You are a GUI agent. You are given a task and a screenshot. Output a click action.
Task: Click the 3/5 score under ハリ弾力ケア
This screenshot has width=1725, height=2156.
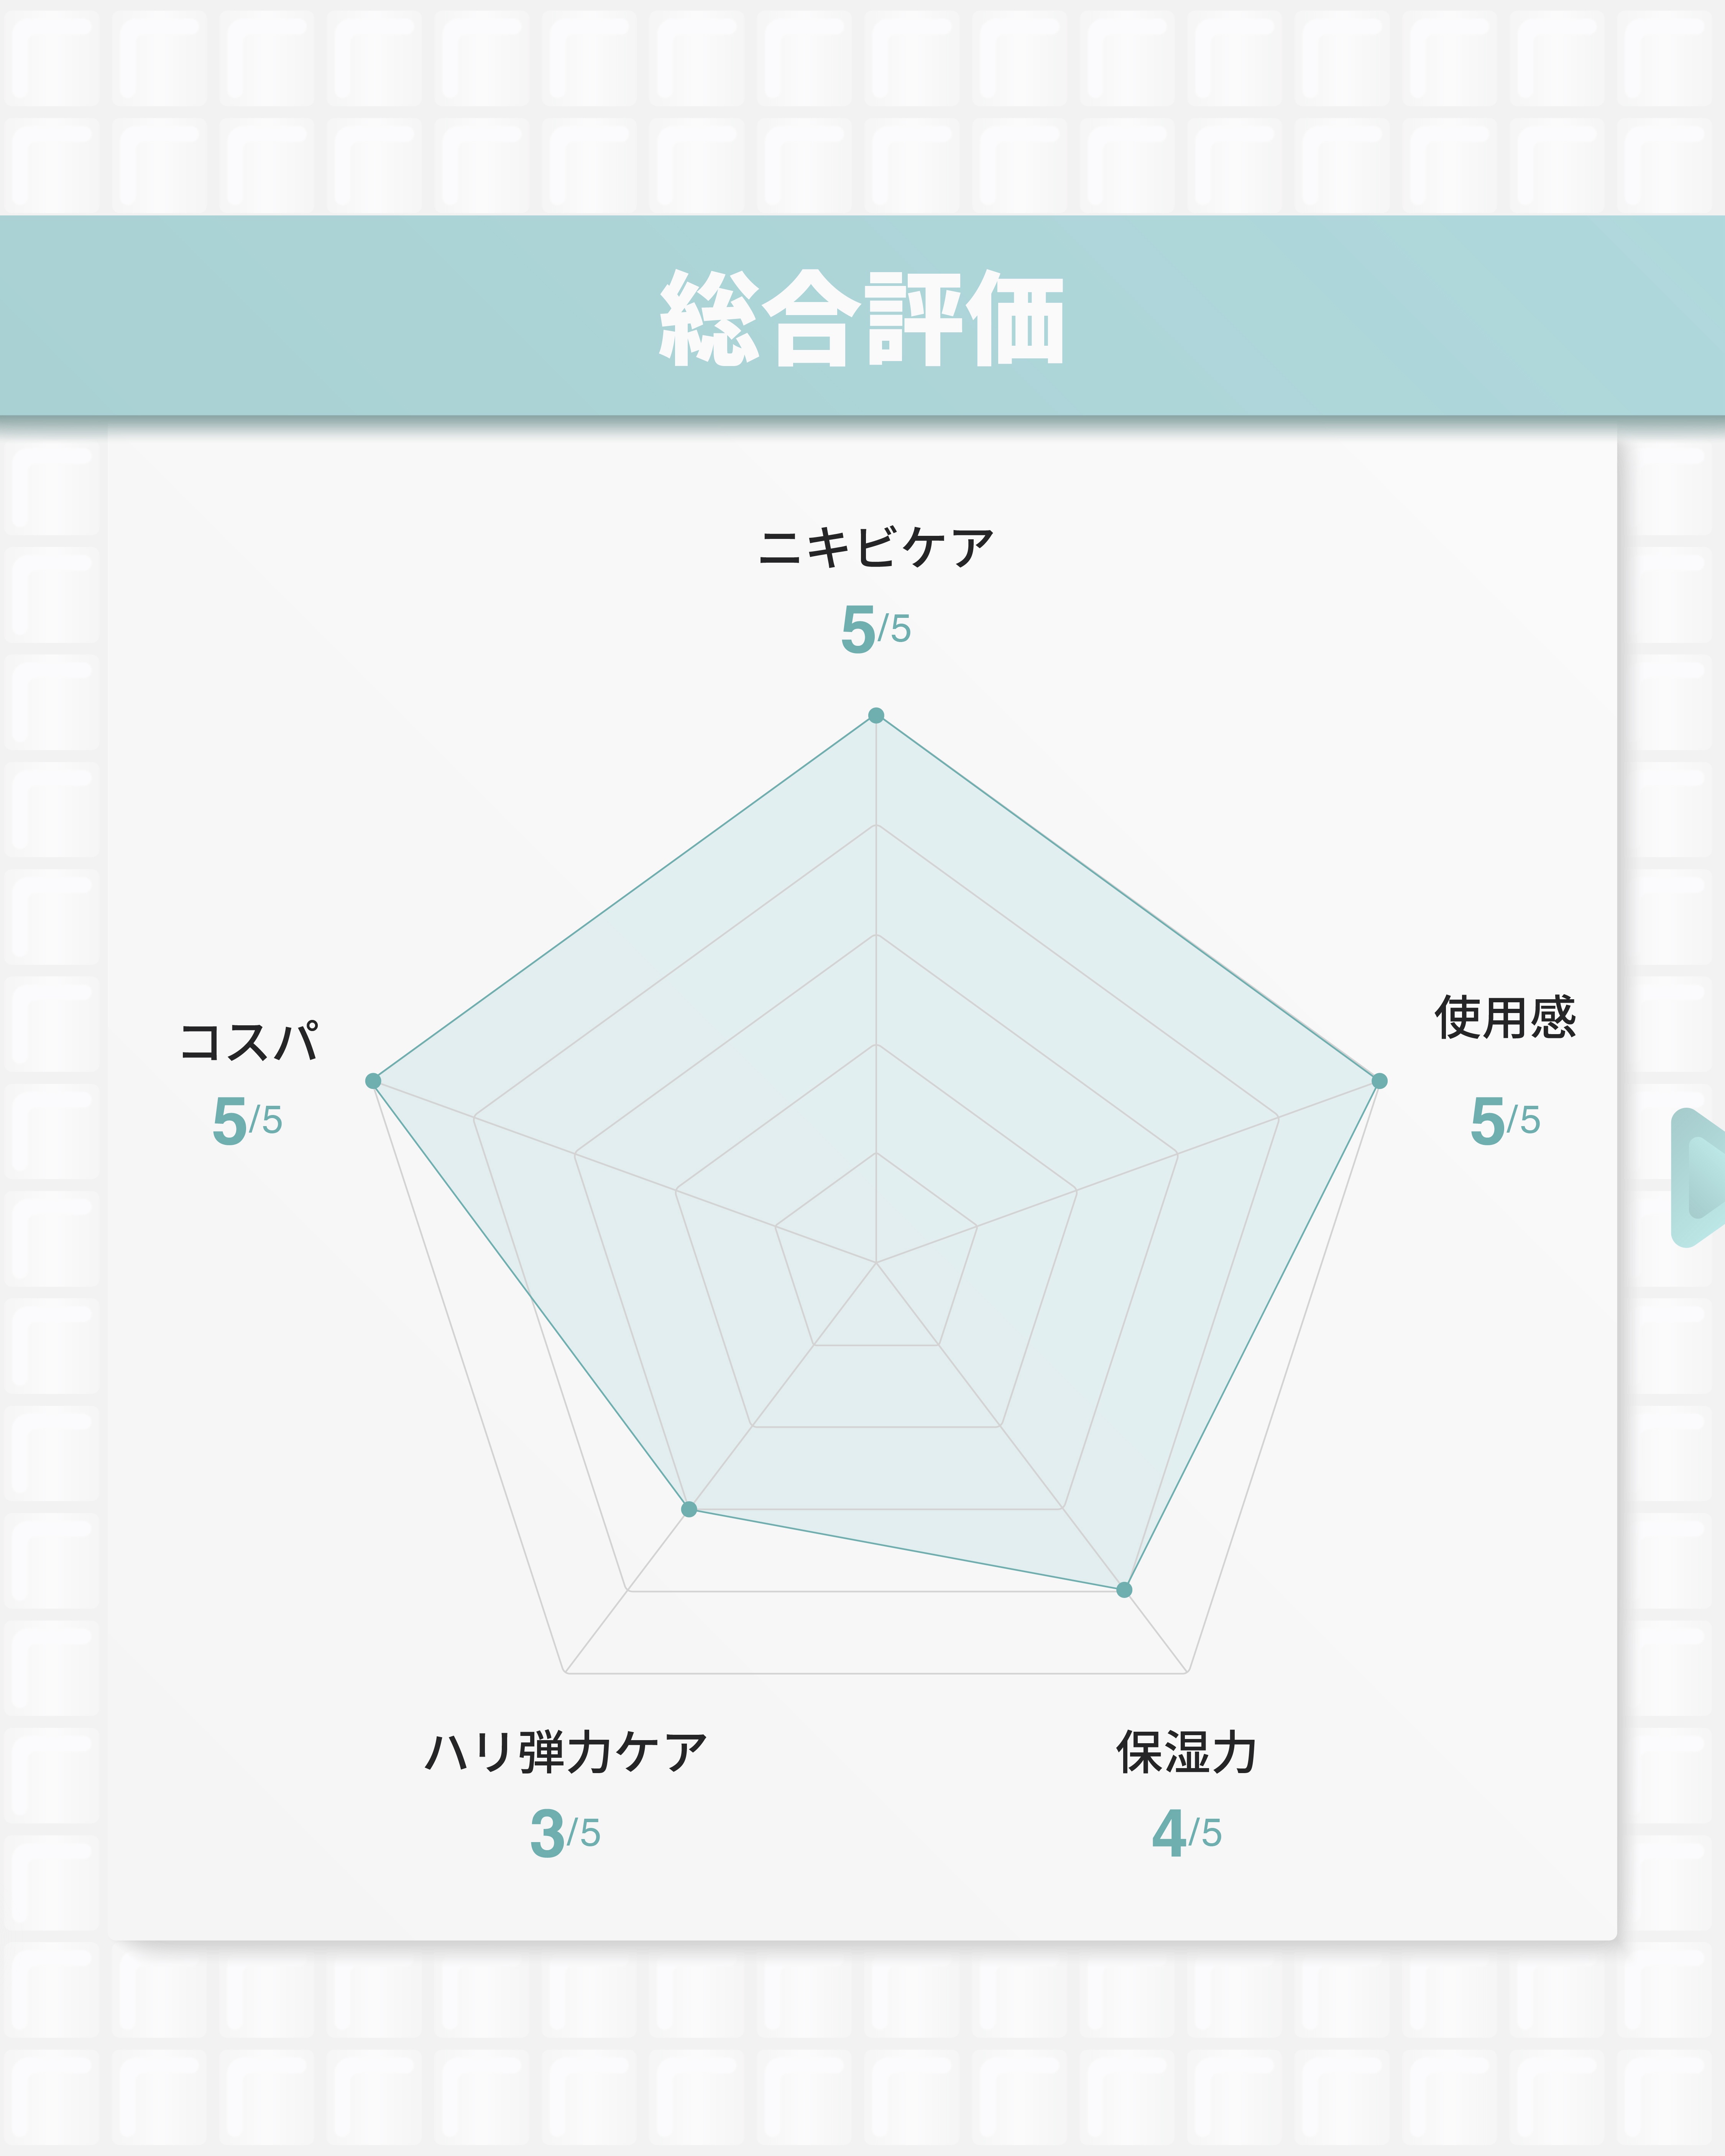point(566,1833)
